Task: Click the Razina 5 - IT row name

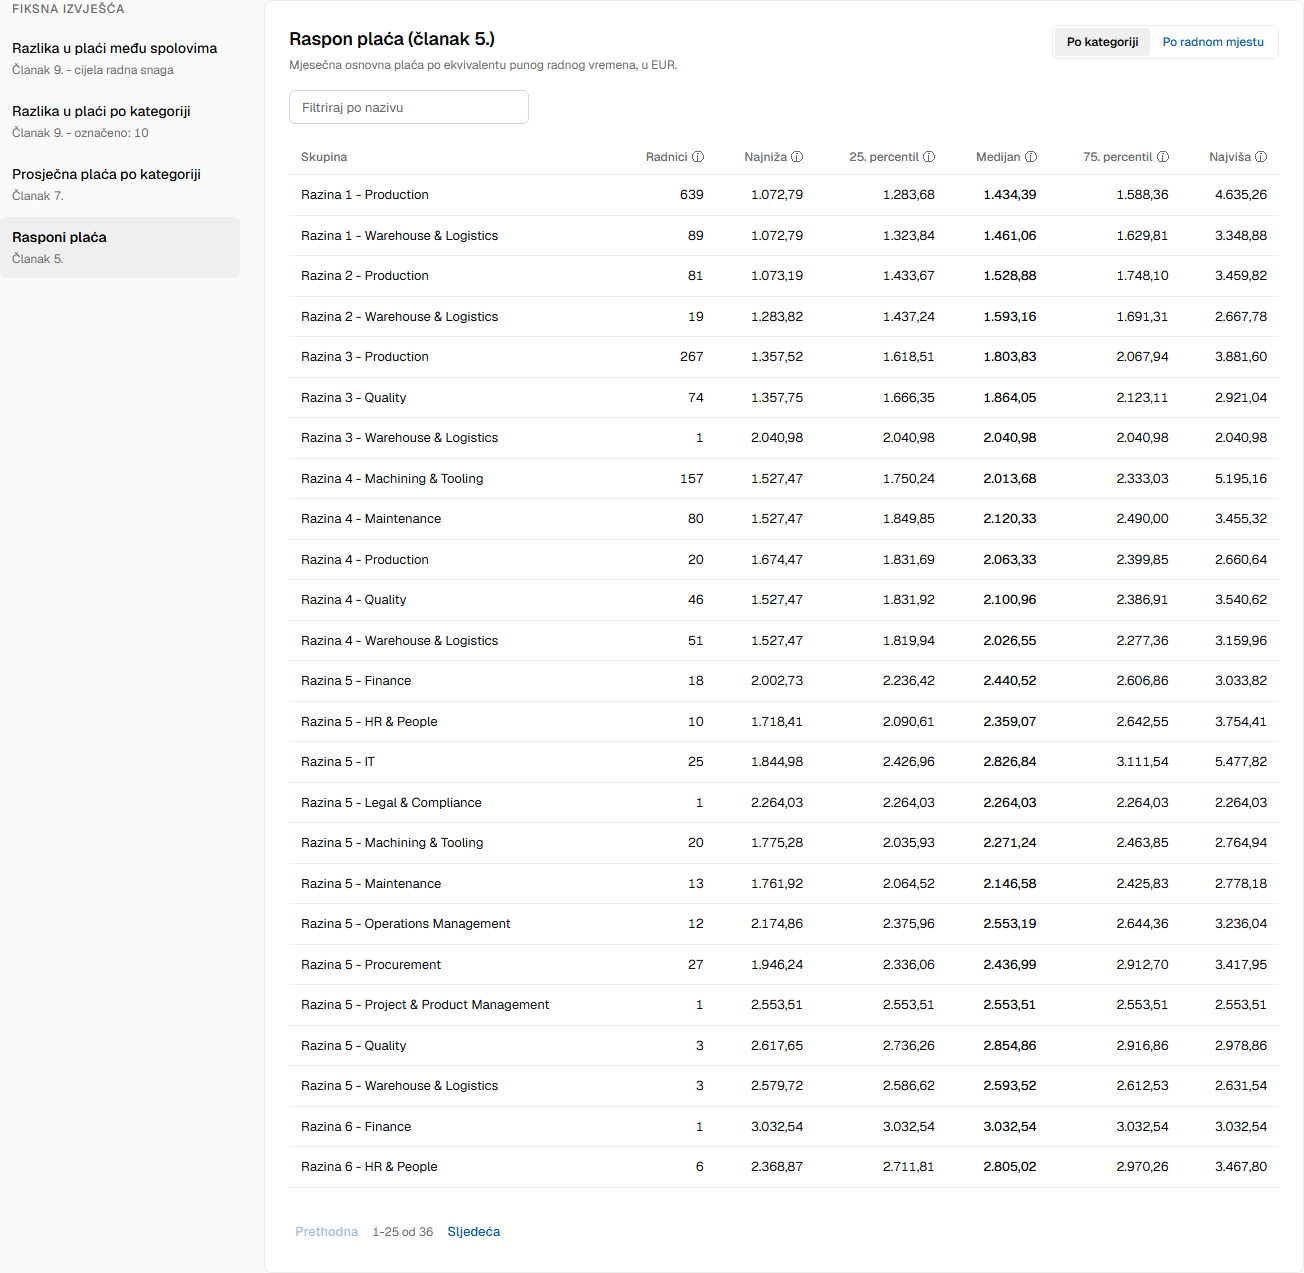Action: 338,762
